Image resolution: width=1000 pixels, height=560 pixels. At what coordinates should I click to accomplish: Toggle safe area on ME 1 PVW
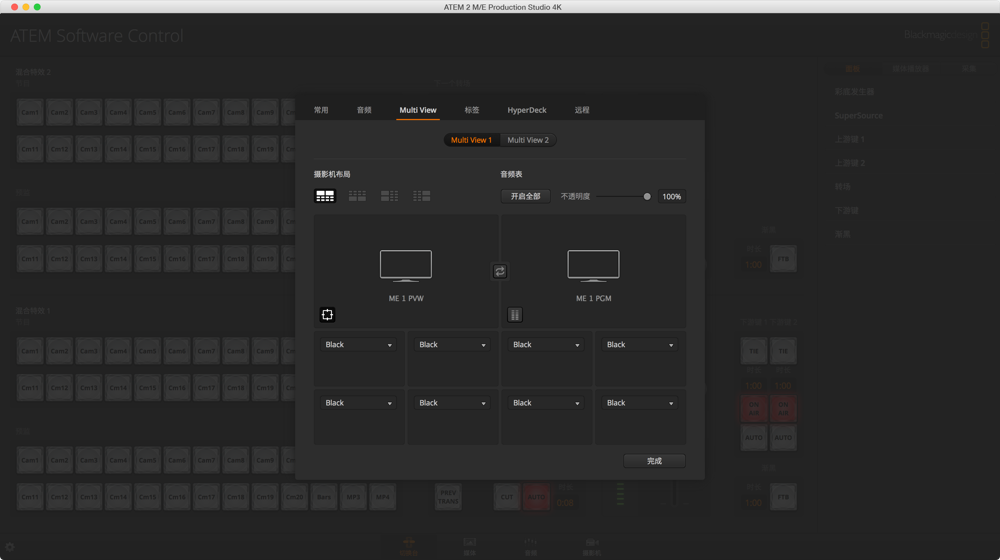pyautogui.click(x=327, y=314)
